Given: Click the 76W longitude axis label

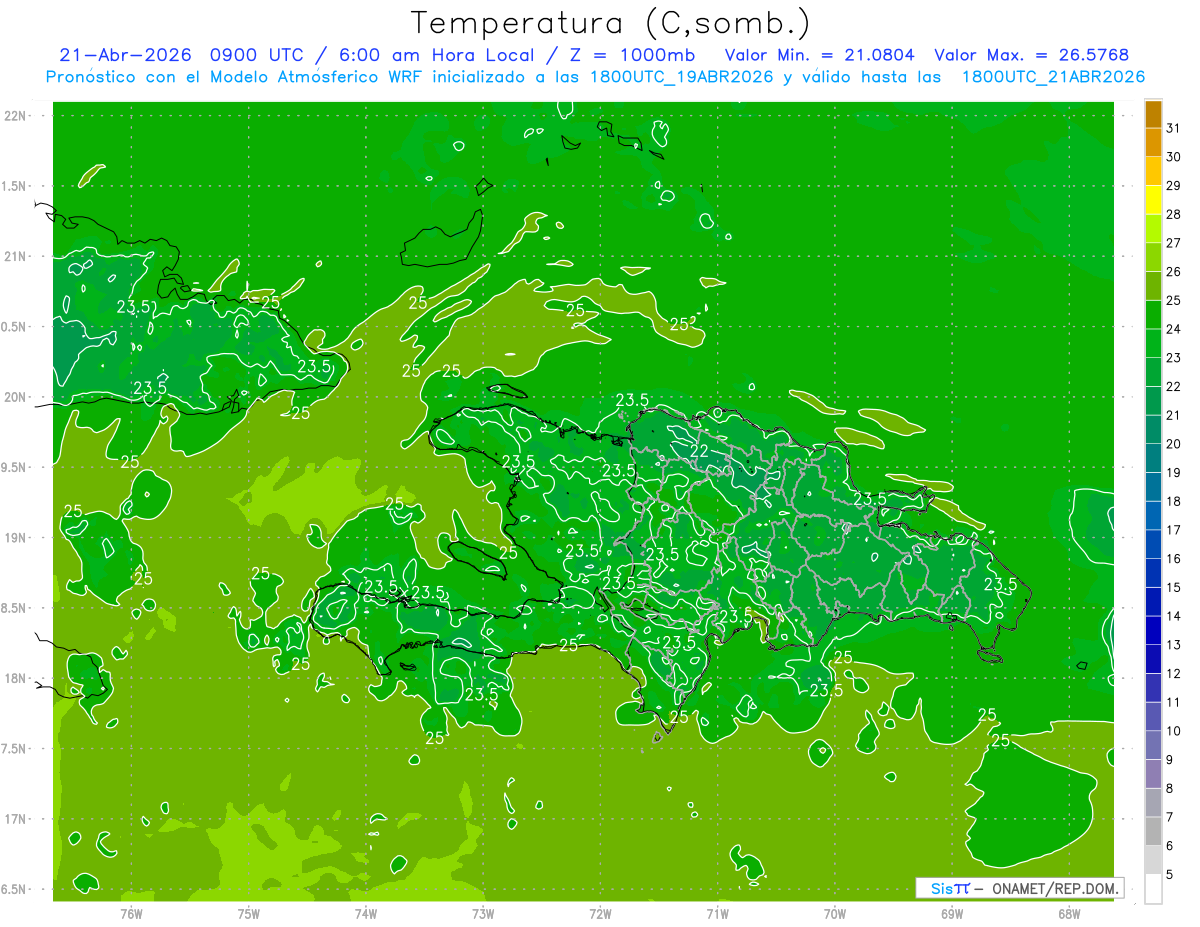Looking at the screenshot, I should click(x=131, y=913).
